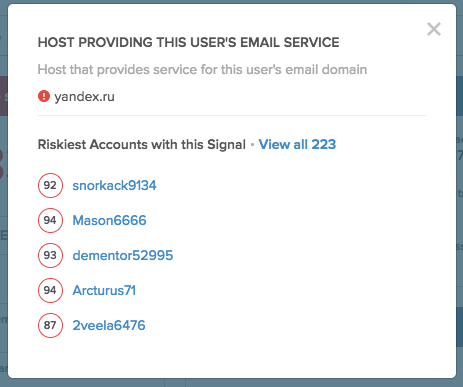
Task: Click the gray description text under the title
Action: pos(202,70)
